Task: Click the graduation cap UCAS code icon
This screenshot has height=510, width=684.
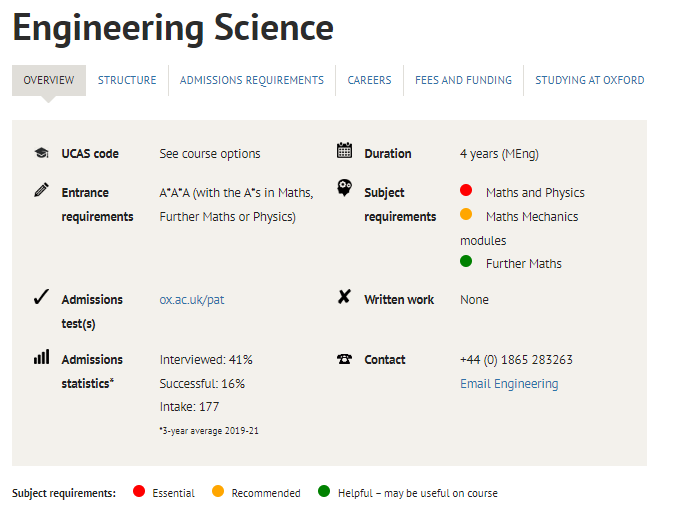Action: click(x=41, y=153)
